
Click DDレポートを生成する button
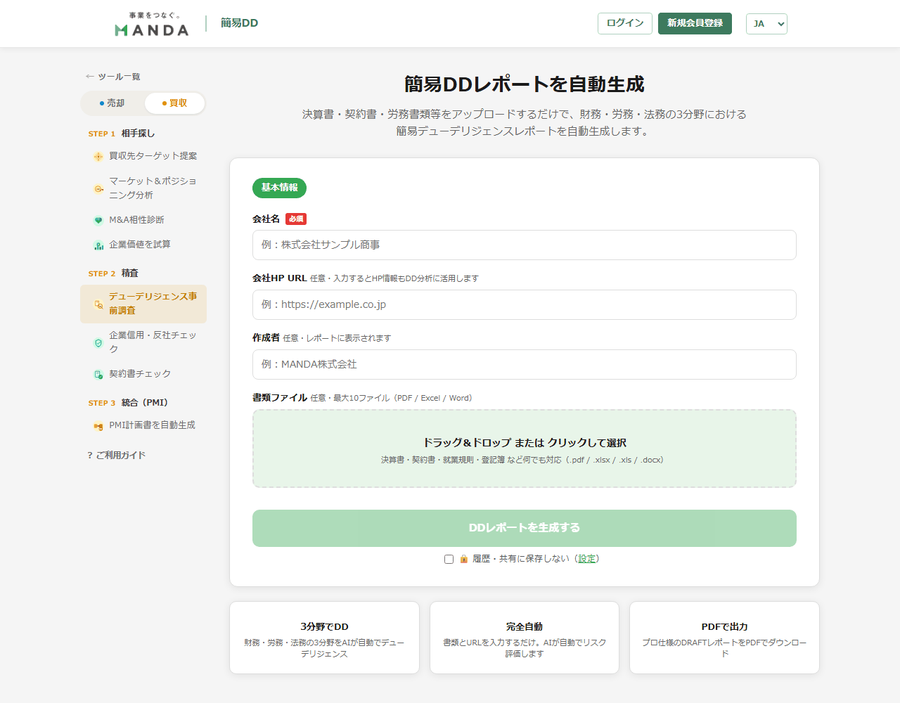click(x=524, y=528)
